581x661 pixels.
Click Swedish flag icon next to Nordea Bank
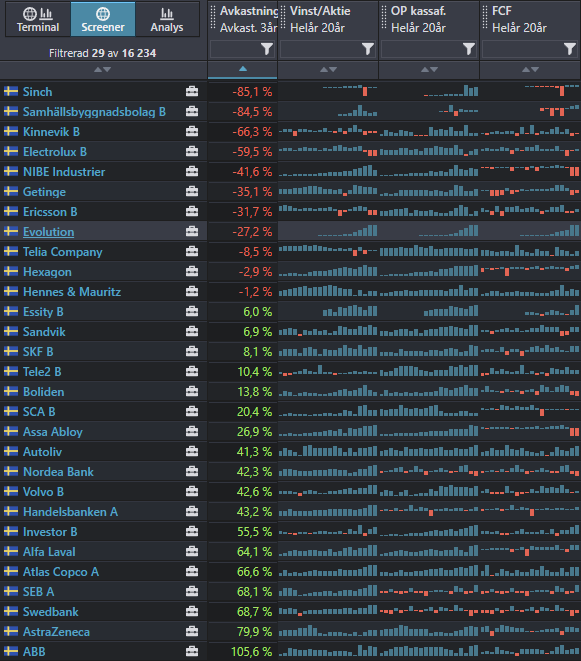pyautogui.click(x=11, y=471)
